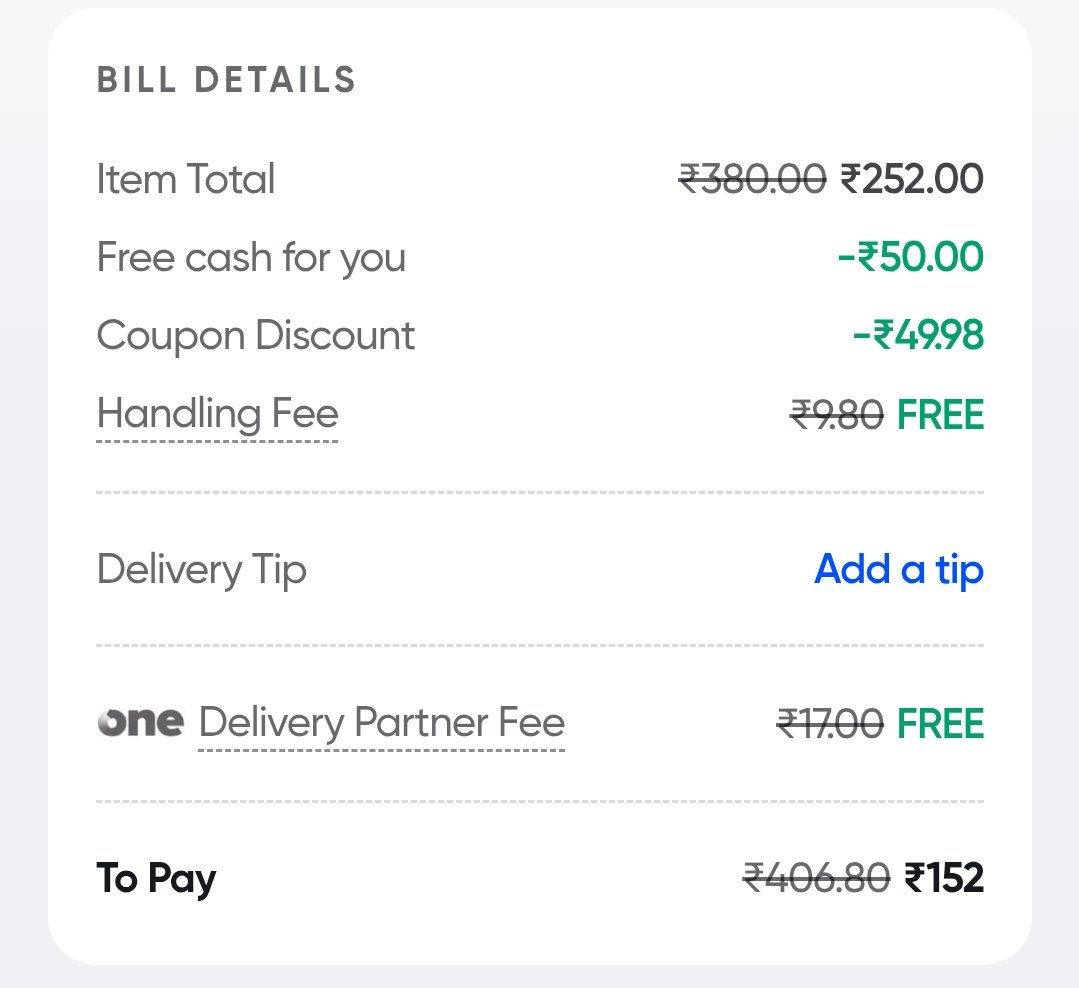Select the -₹49.98 coupon discount value
This screenshot has width=1079, height=988.
point(918,336)
